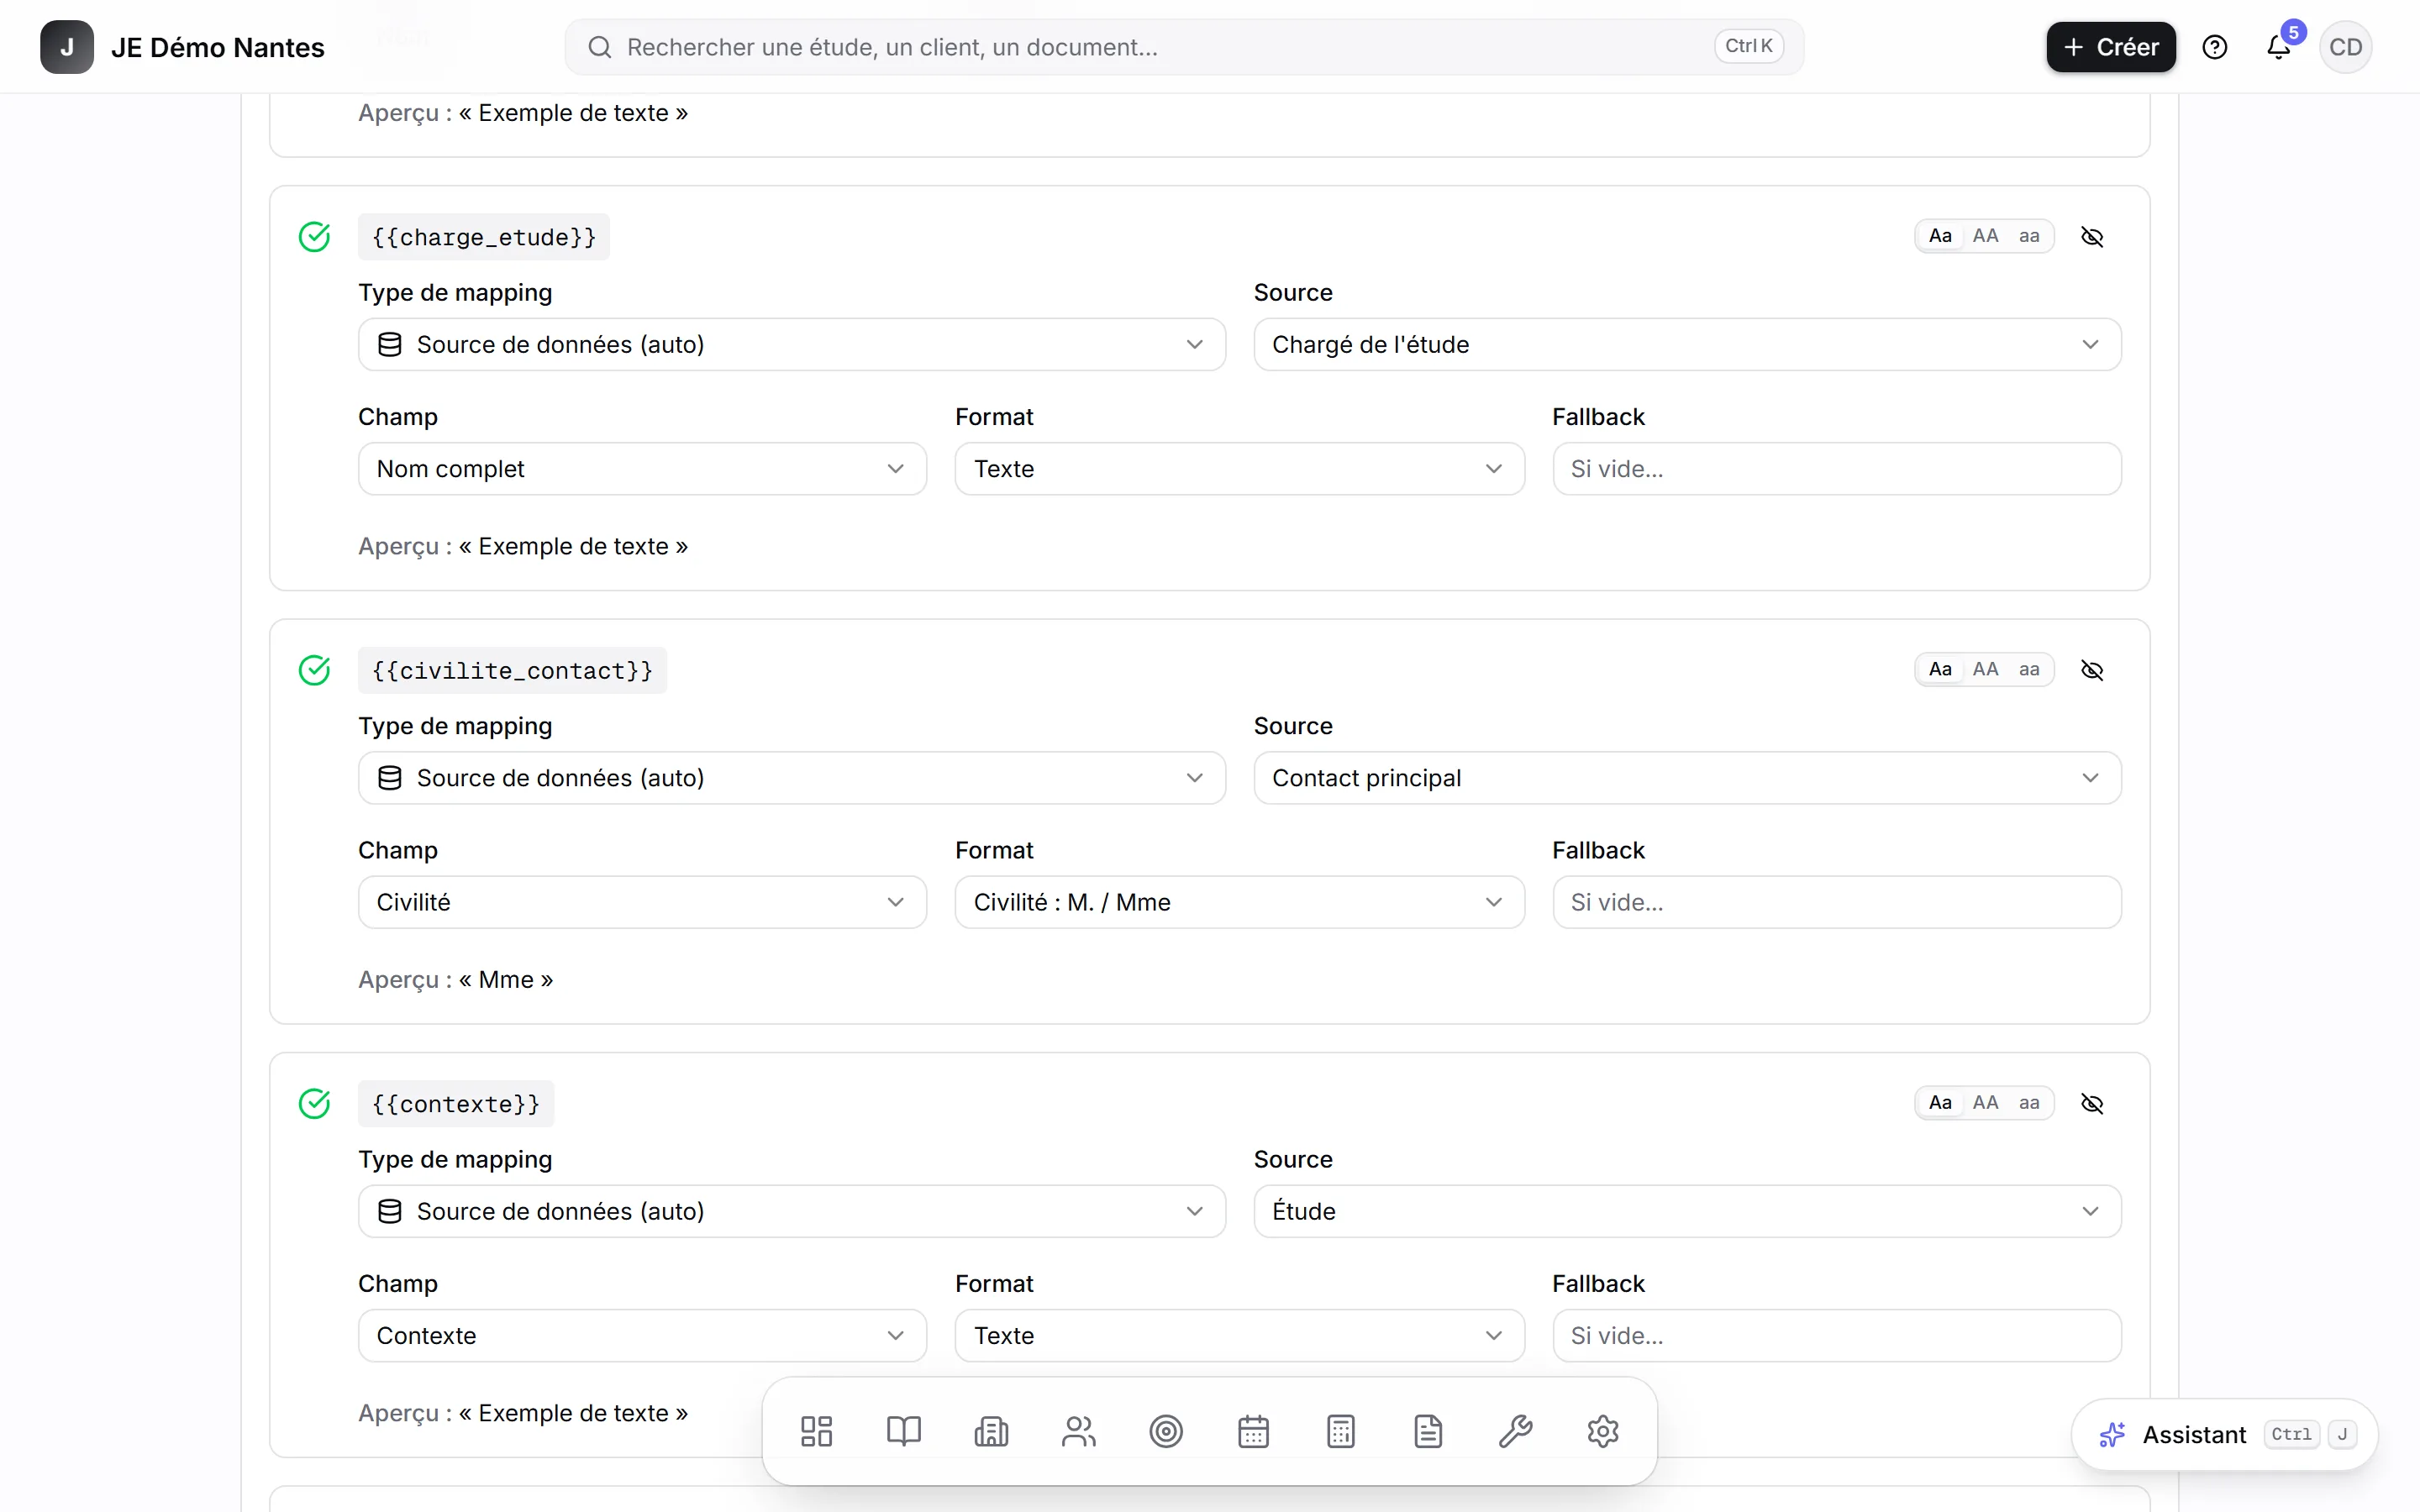Viewport: 2420px width, 1512px height.
Task: Click Fallback field for contexte
Action: 1836,1336
